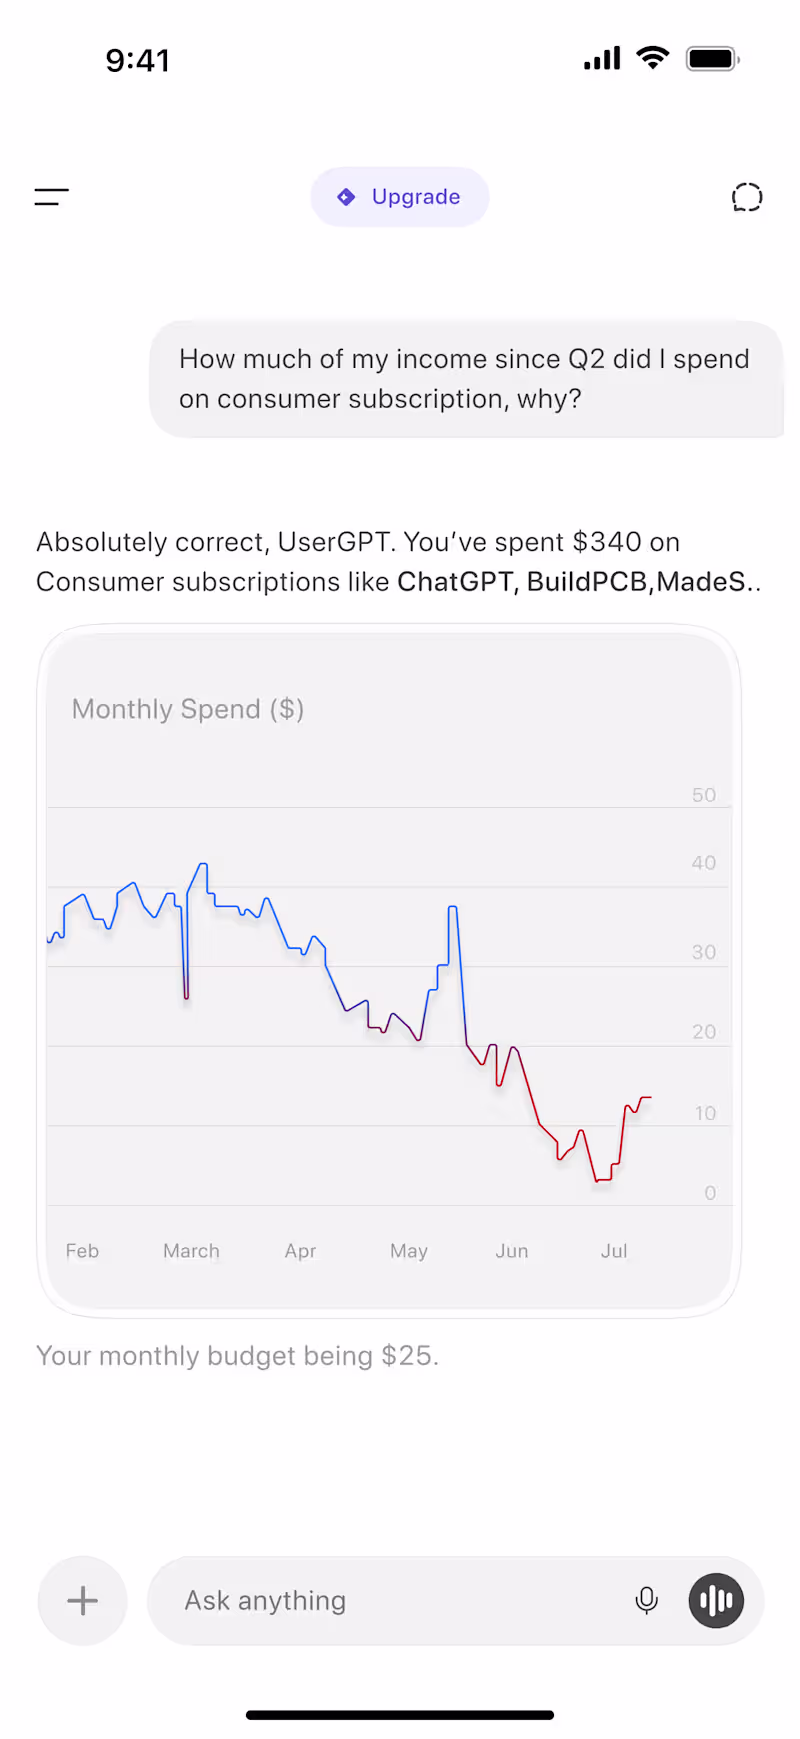The image size is (800, 1739).
Task: Tap the Upgrade diamond icon
Action: pos(346,197)
